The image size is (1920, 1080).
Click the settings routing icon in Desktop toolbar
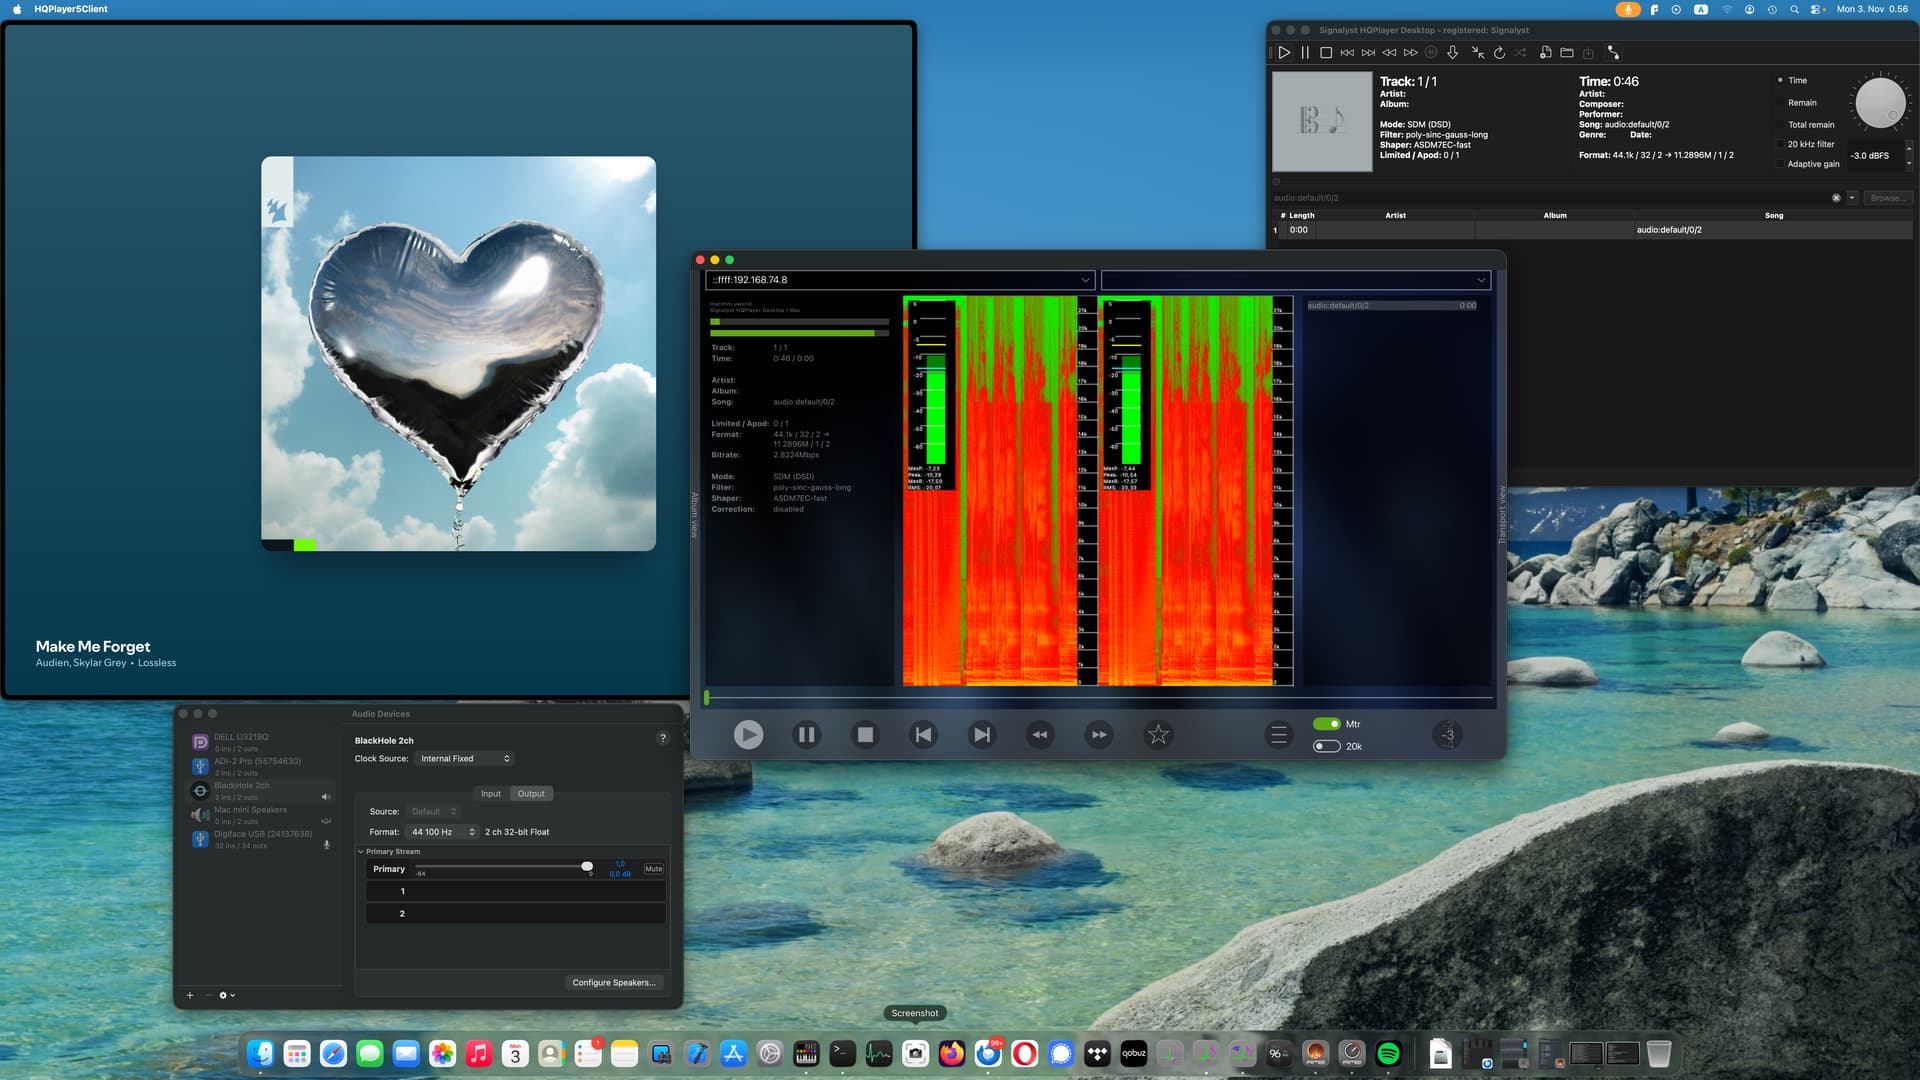[x=1613, y=53]
